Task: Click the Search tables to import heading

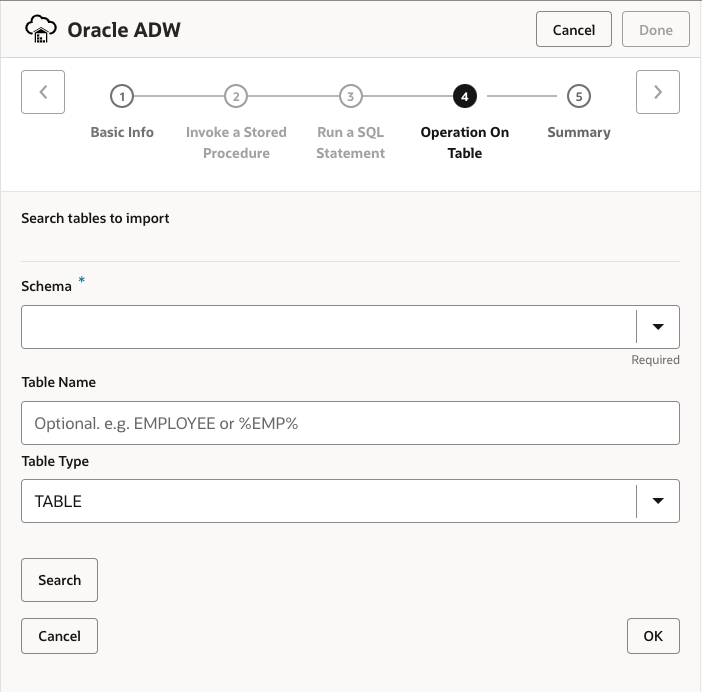Action: point(95,218)
